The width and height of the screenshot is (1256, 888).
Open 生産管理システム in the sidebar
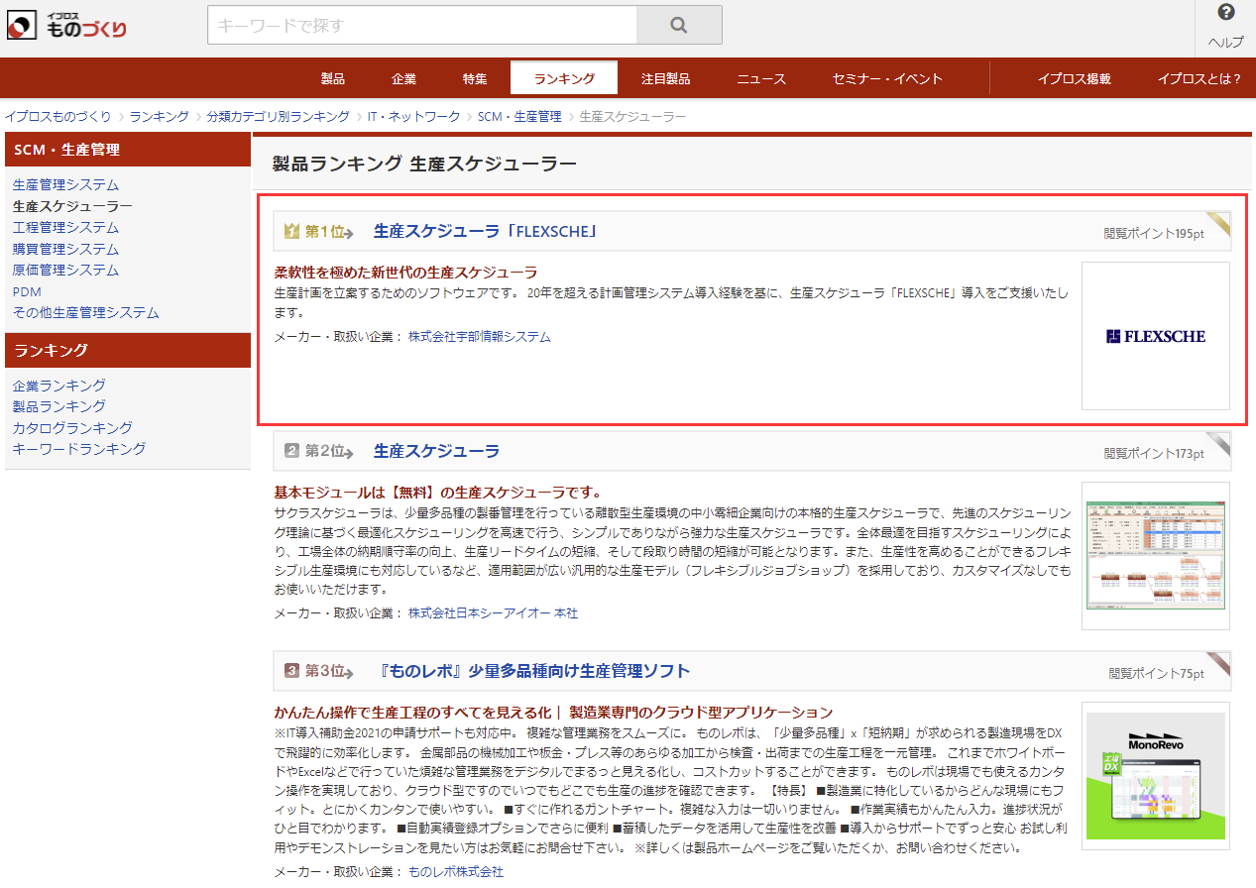[66, 185]
